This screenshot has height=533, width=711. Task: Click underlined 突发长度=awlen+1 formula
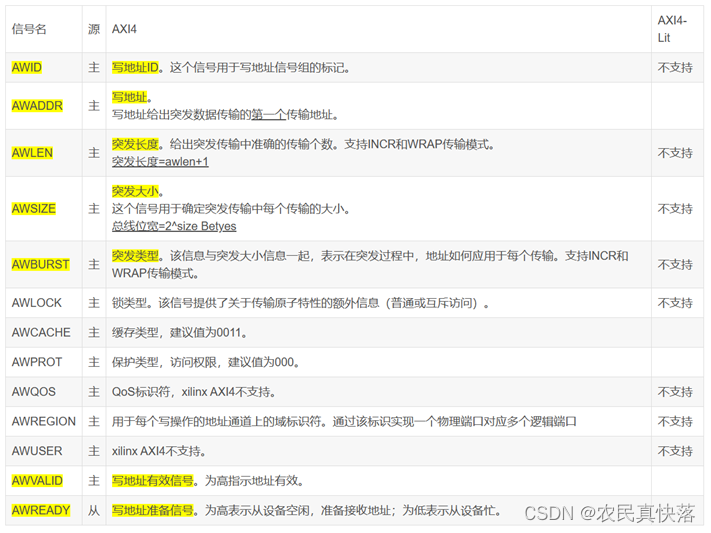point(160,162)
